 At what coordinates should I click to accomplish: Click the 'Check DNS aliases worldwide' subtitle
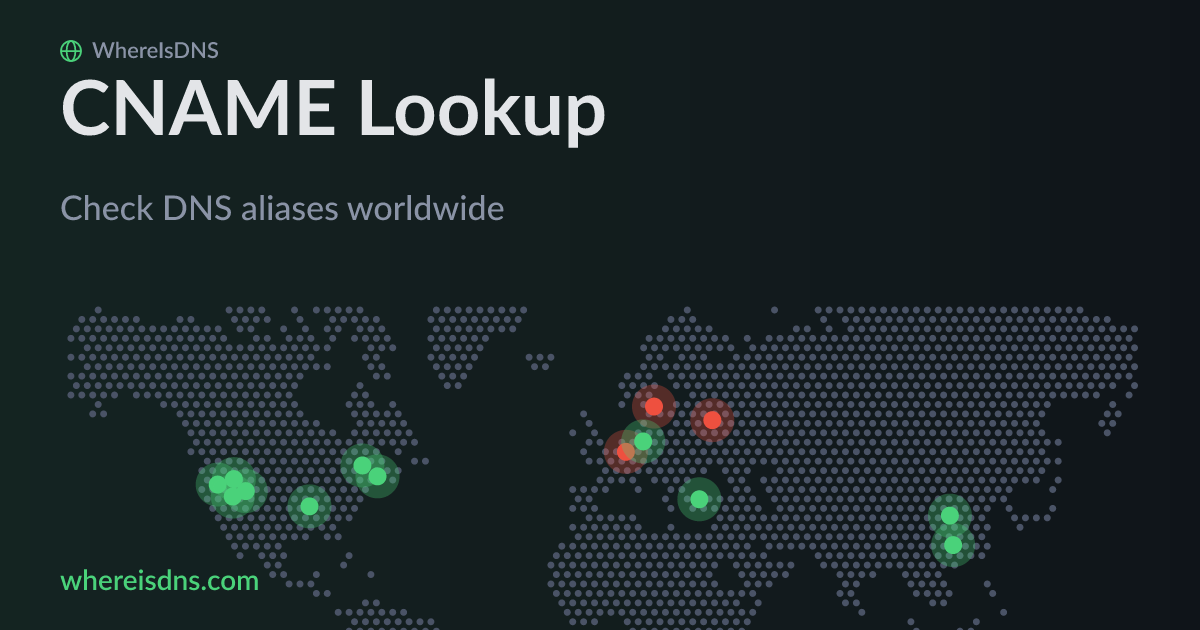tap(282, 208)
